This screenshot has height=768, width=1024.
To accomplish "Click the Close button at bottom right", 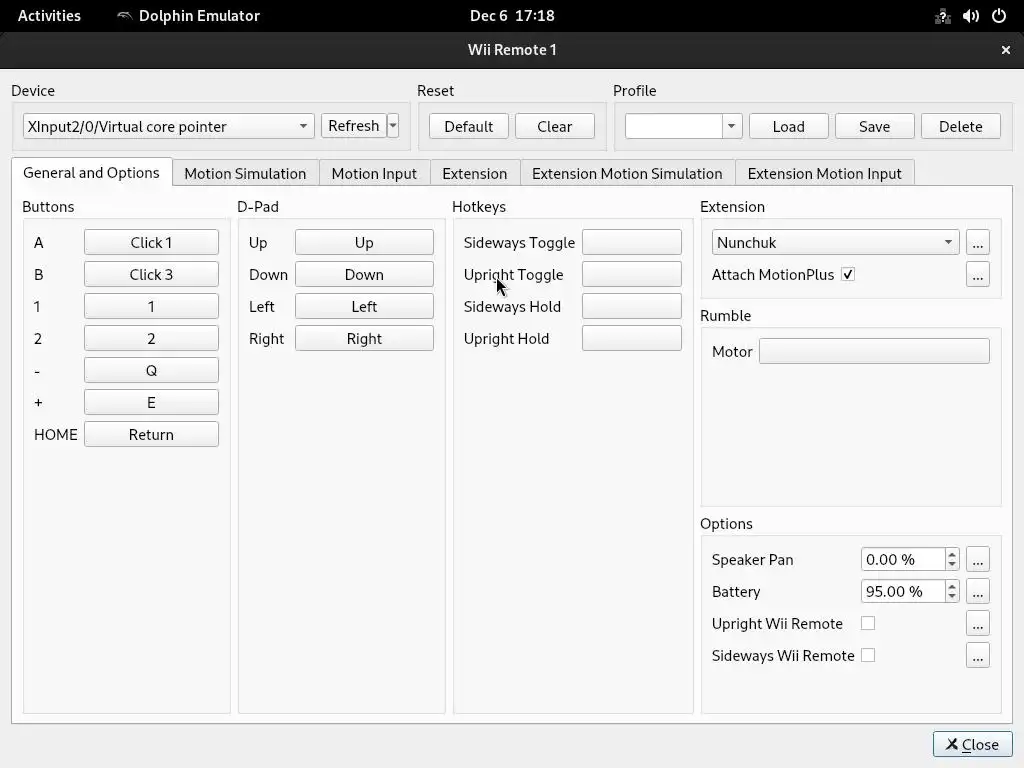I will tap(972, 744).
